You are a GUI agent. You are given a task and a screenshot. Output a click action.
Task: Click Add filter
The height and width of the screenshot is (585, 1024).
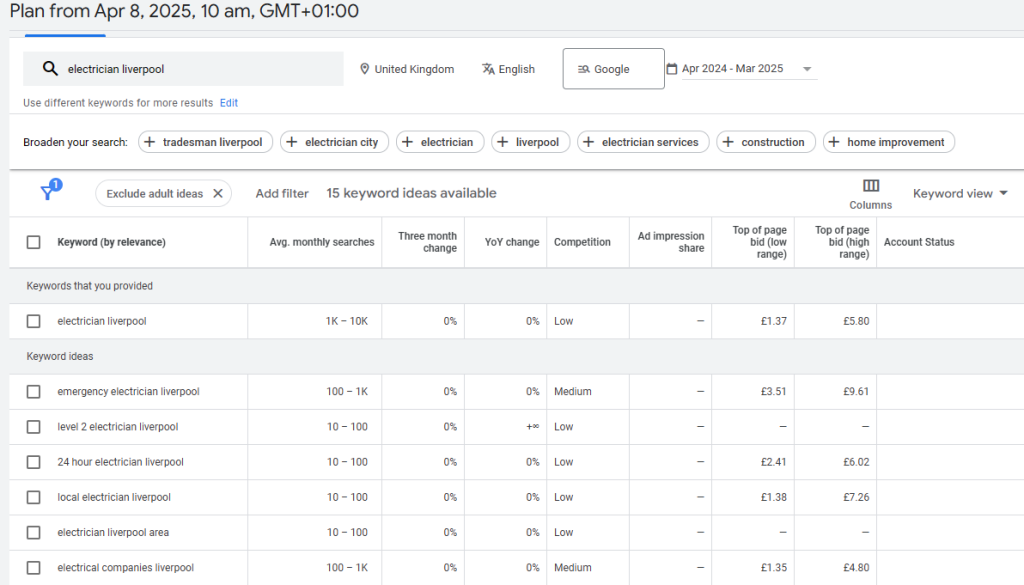click(281, 193)
